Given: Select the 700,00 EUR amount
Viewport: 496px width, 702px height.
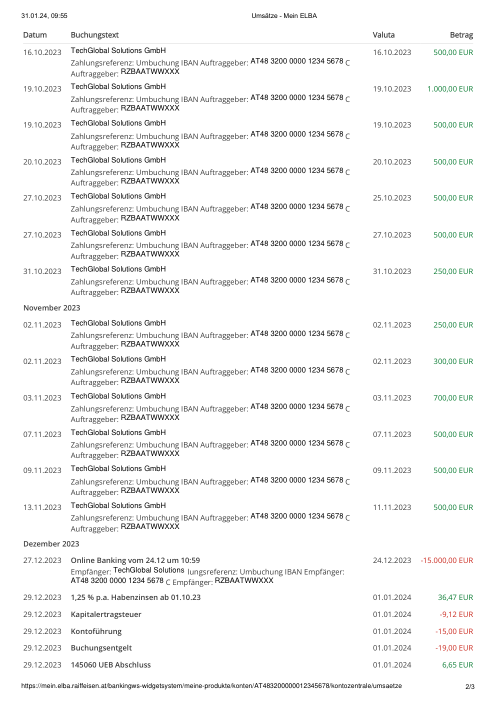Looking at the screenshot, I should click(x=453, y=398).
